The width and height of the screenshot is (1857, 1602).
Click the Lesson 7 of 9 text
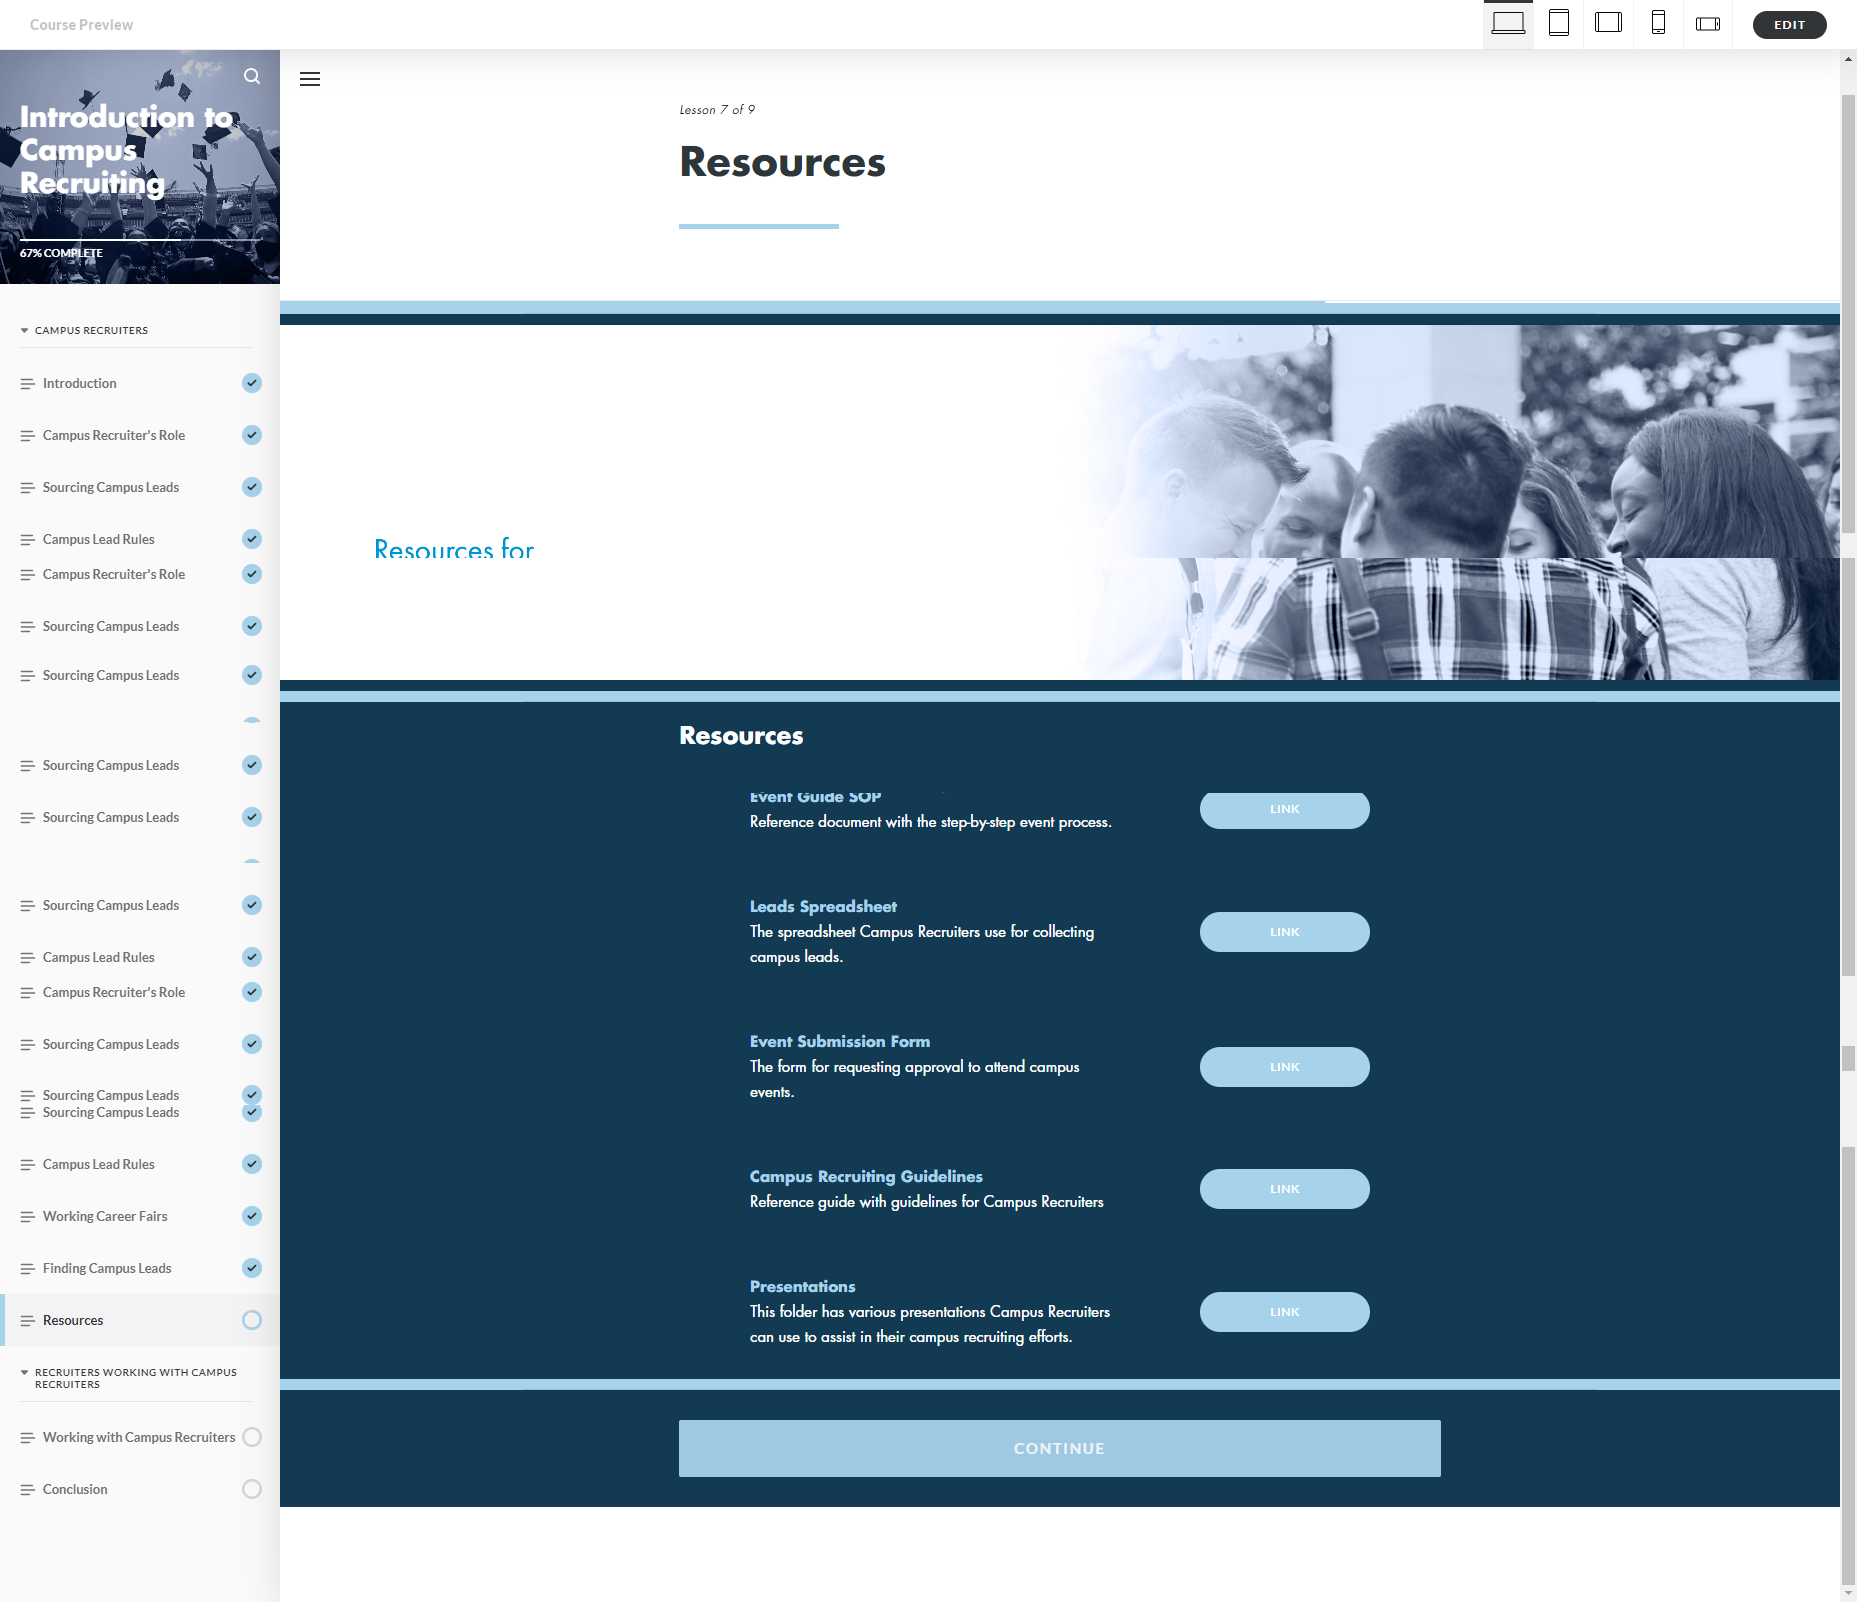click(x=717, y=110)
